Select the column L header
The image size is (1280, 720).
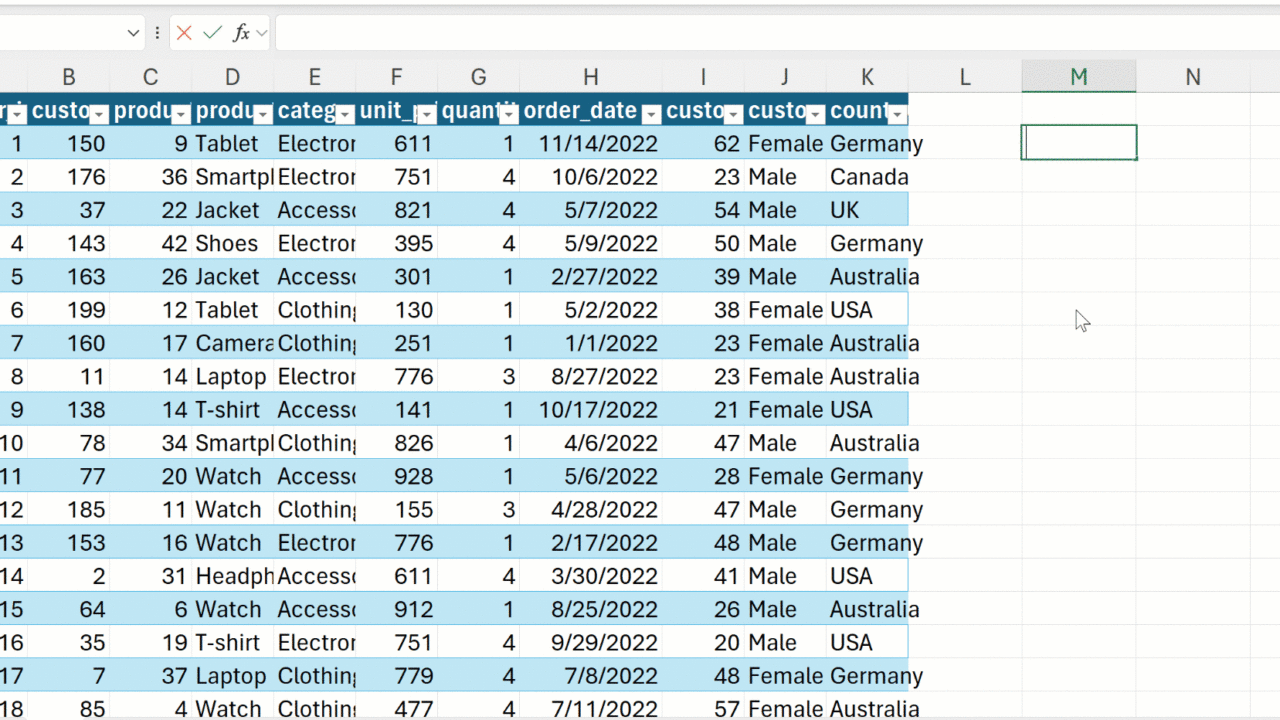tap(964, 77)
